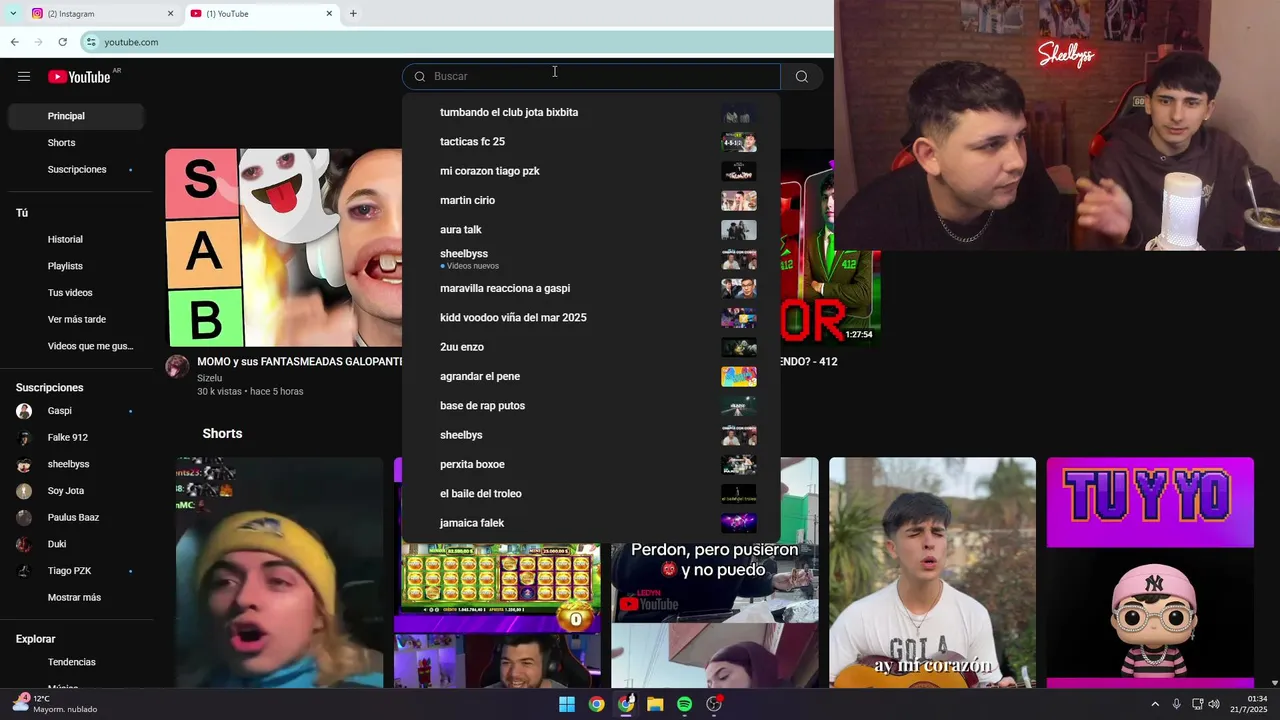The width and height of the screenshot is (1280, 720).
Task: Click the magnifier search button
Action: [802, 76]
